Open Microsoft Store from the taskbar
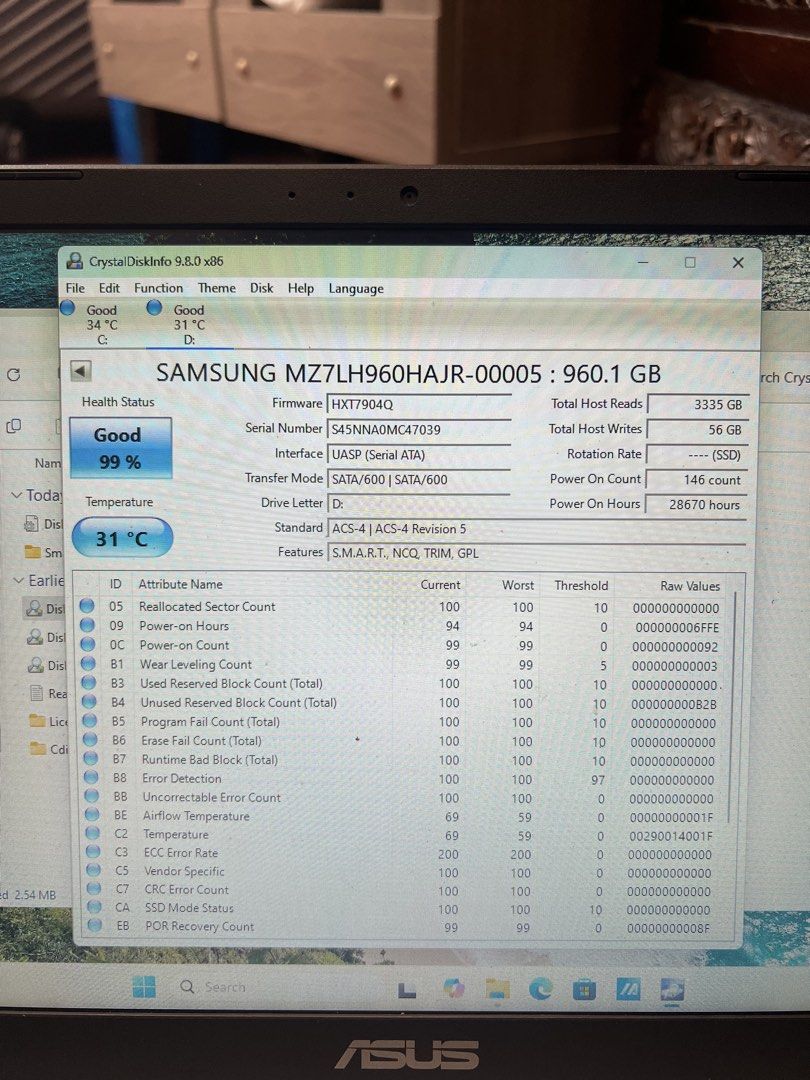The width and height of the screenshot is (810, 1080). [584, 990]
